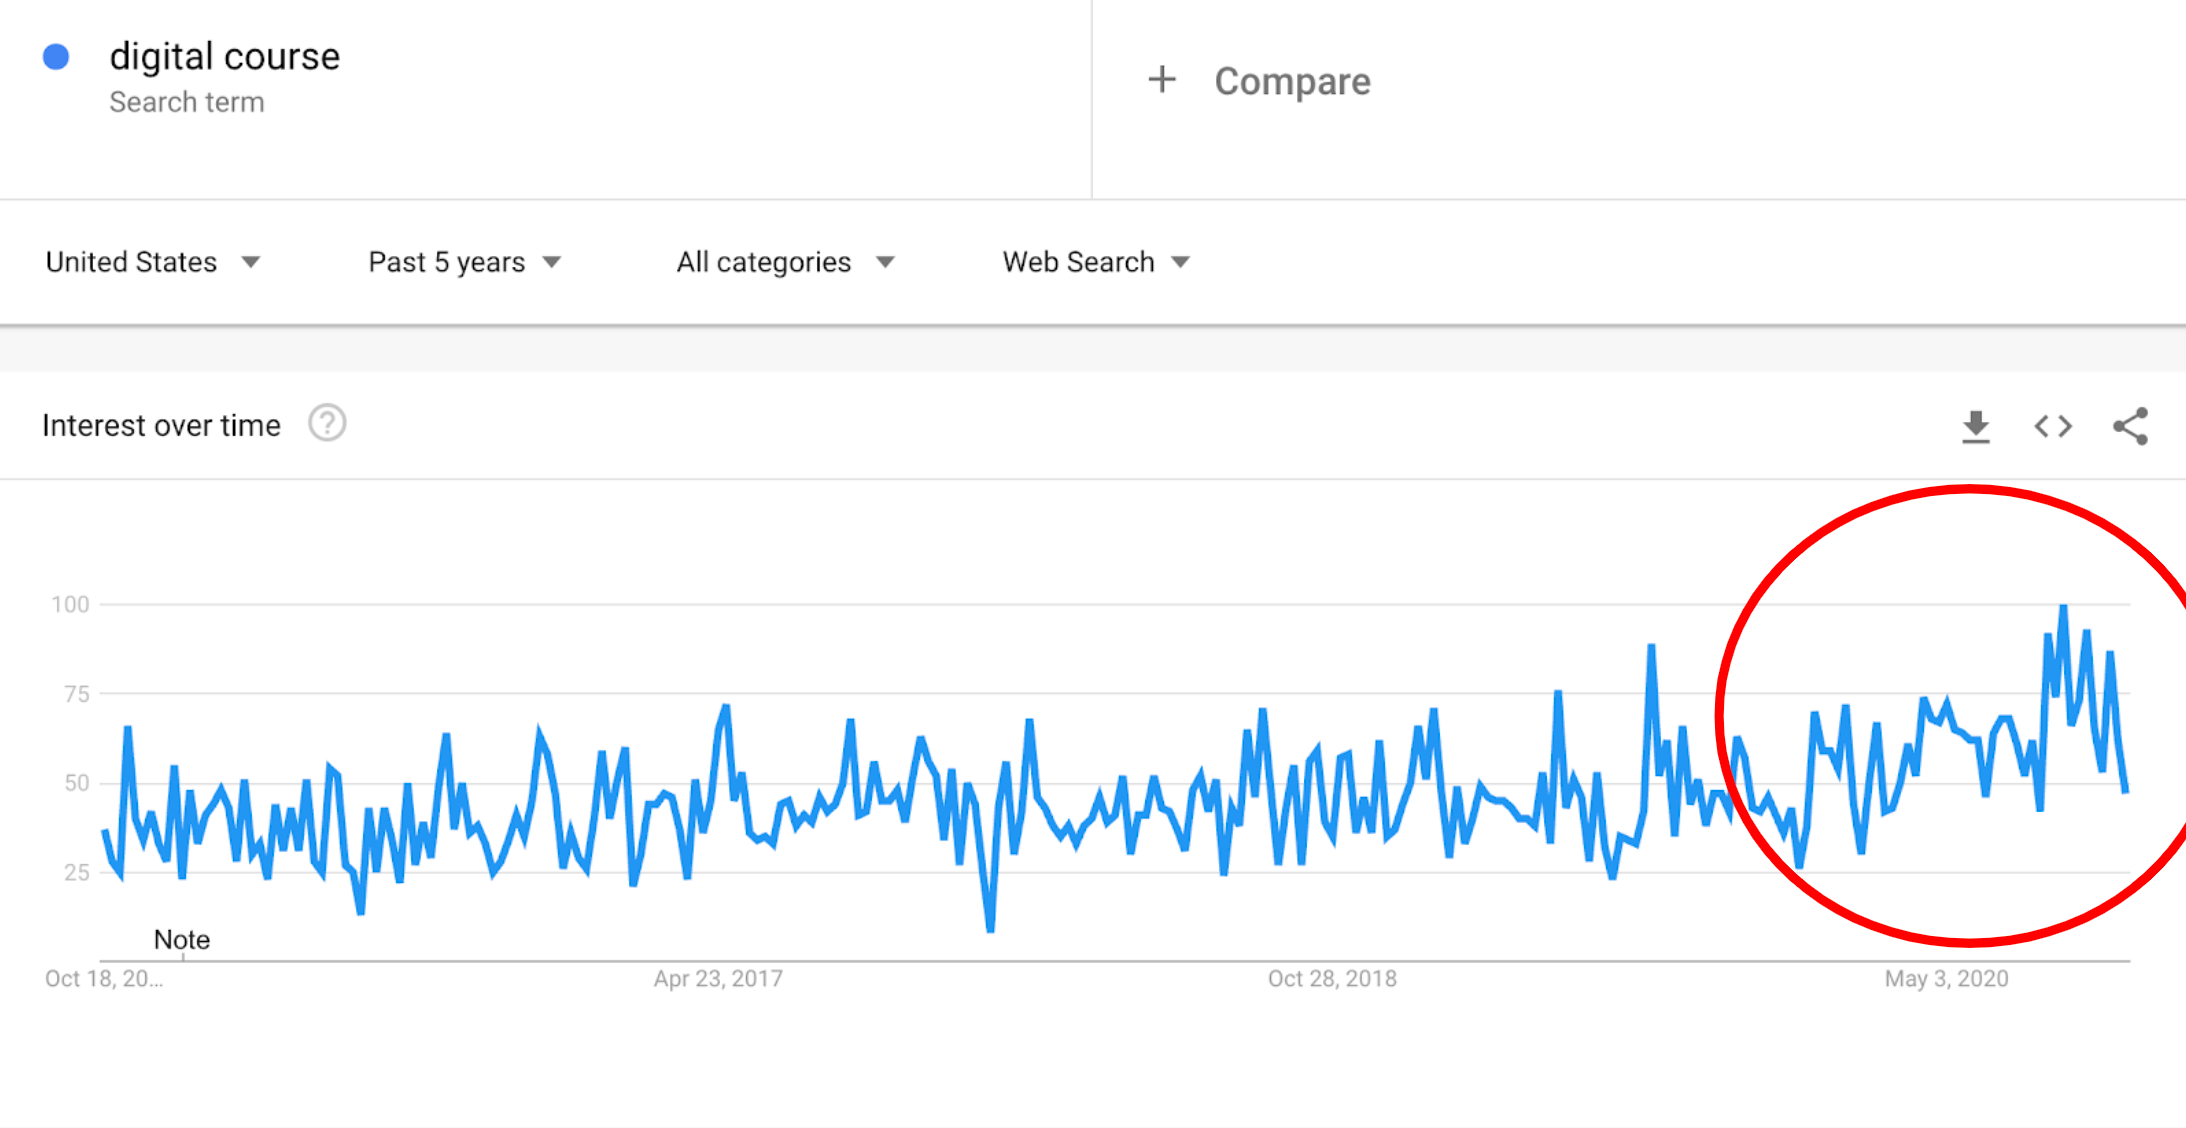Select the peak 100 point on the chart
Screen dimensions: 2186x1128
pos(2063,606)
